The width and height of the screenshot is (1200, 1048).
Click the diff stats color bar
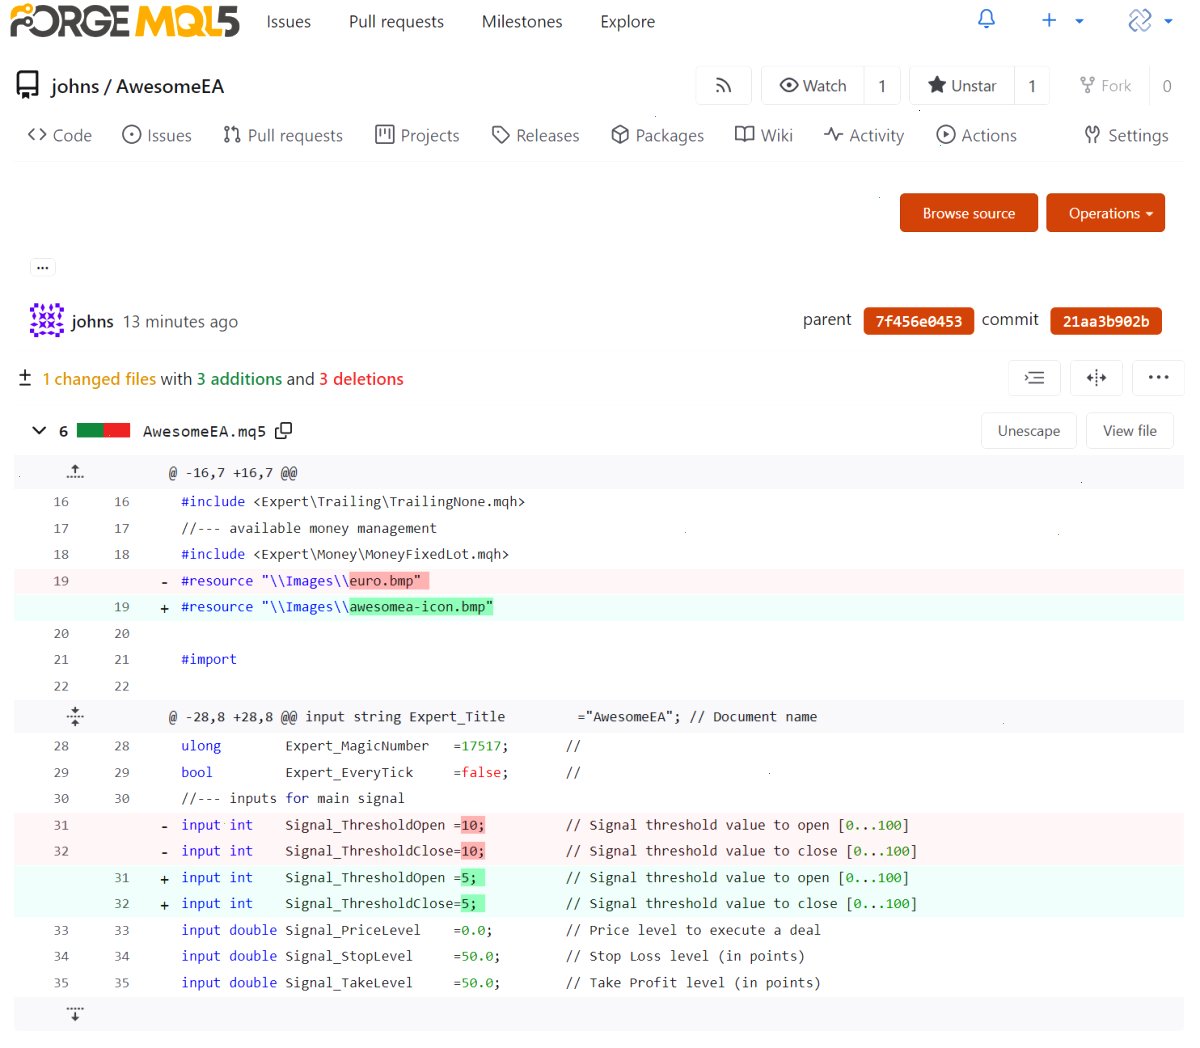pyautogui.click(x=103, y=431)
